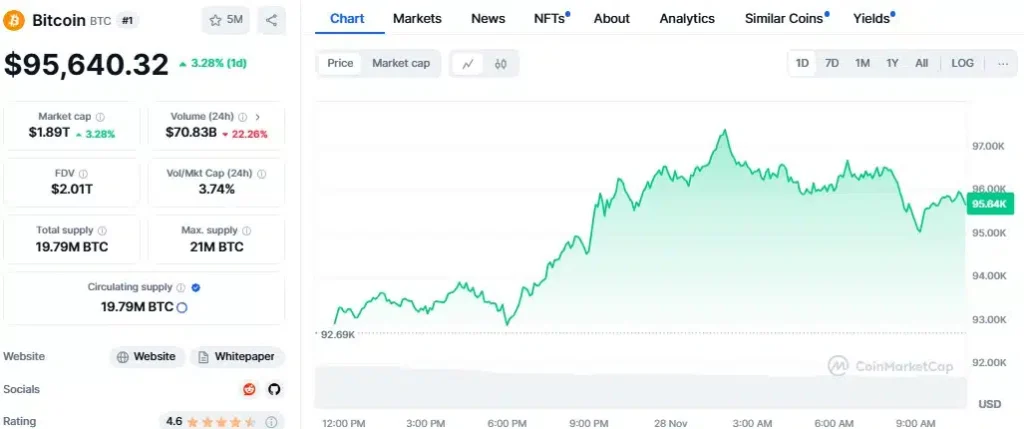Open the Markets tab
This screenshot has width=1024, height=429.
click(417, 18)
